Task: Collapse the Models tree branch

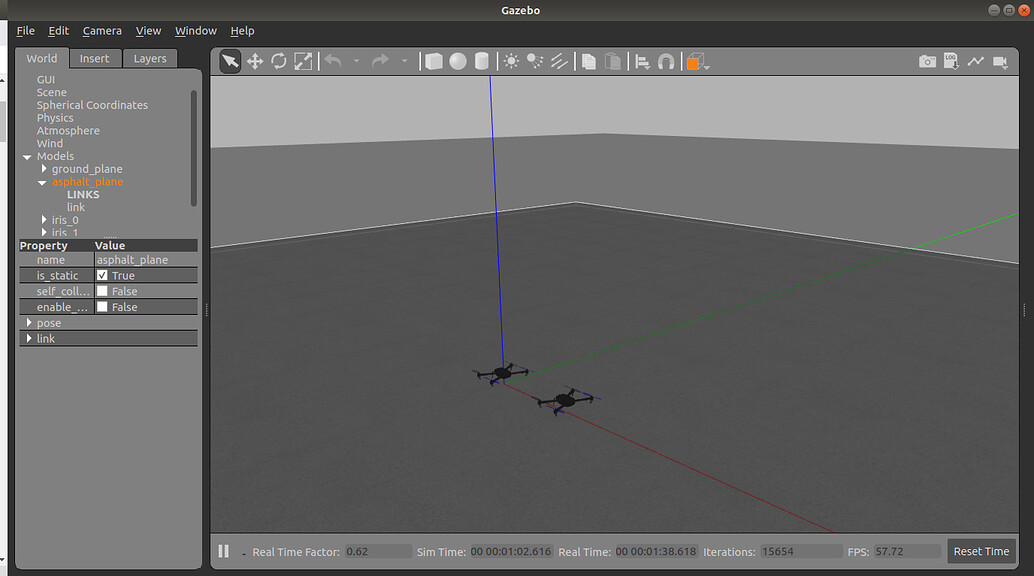Action: coord(27,156)
